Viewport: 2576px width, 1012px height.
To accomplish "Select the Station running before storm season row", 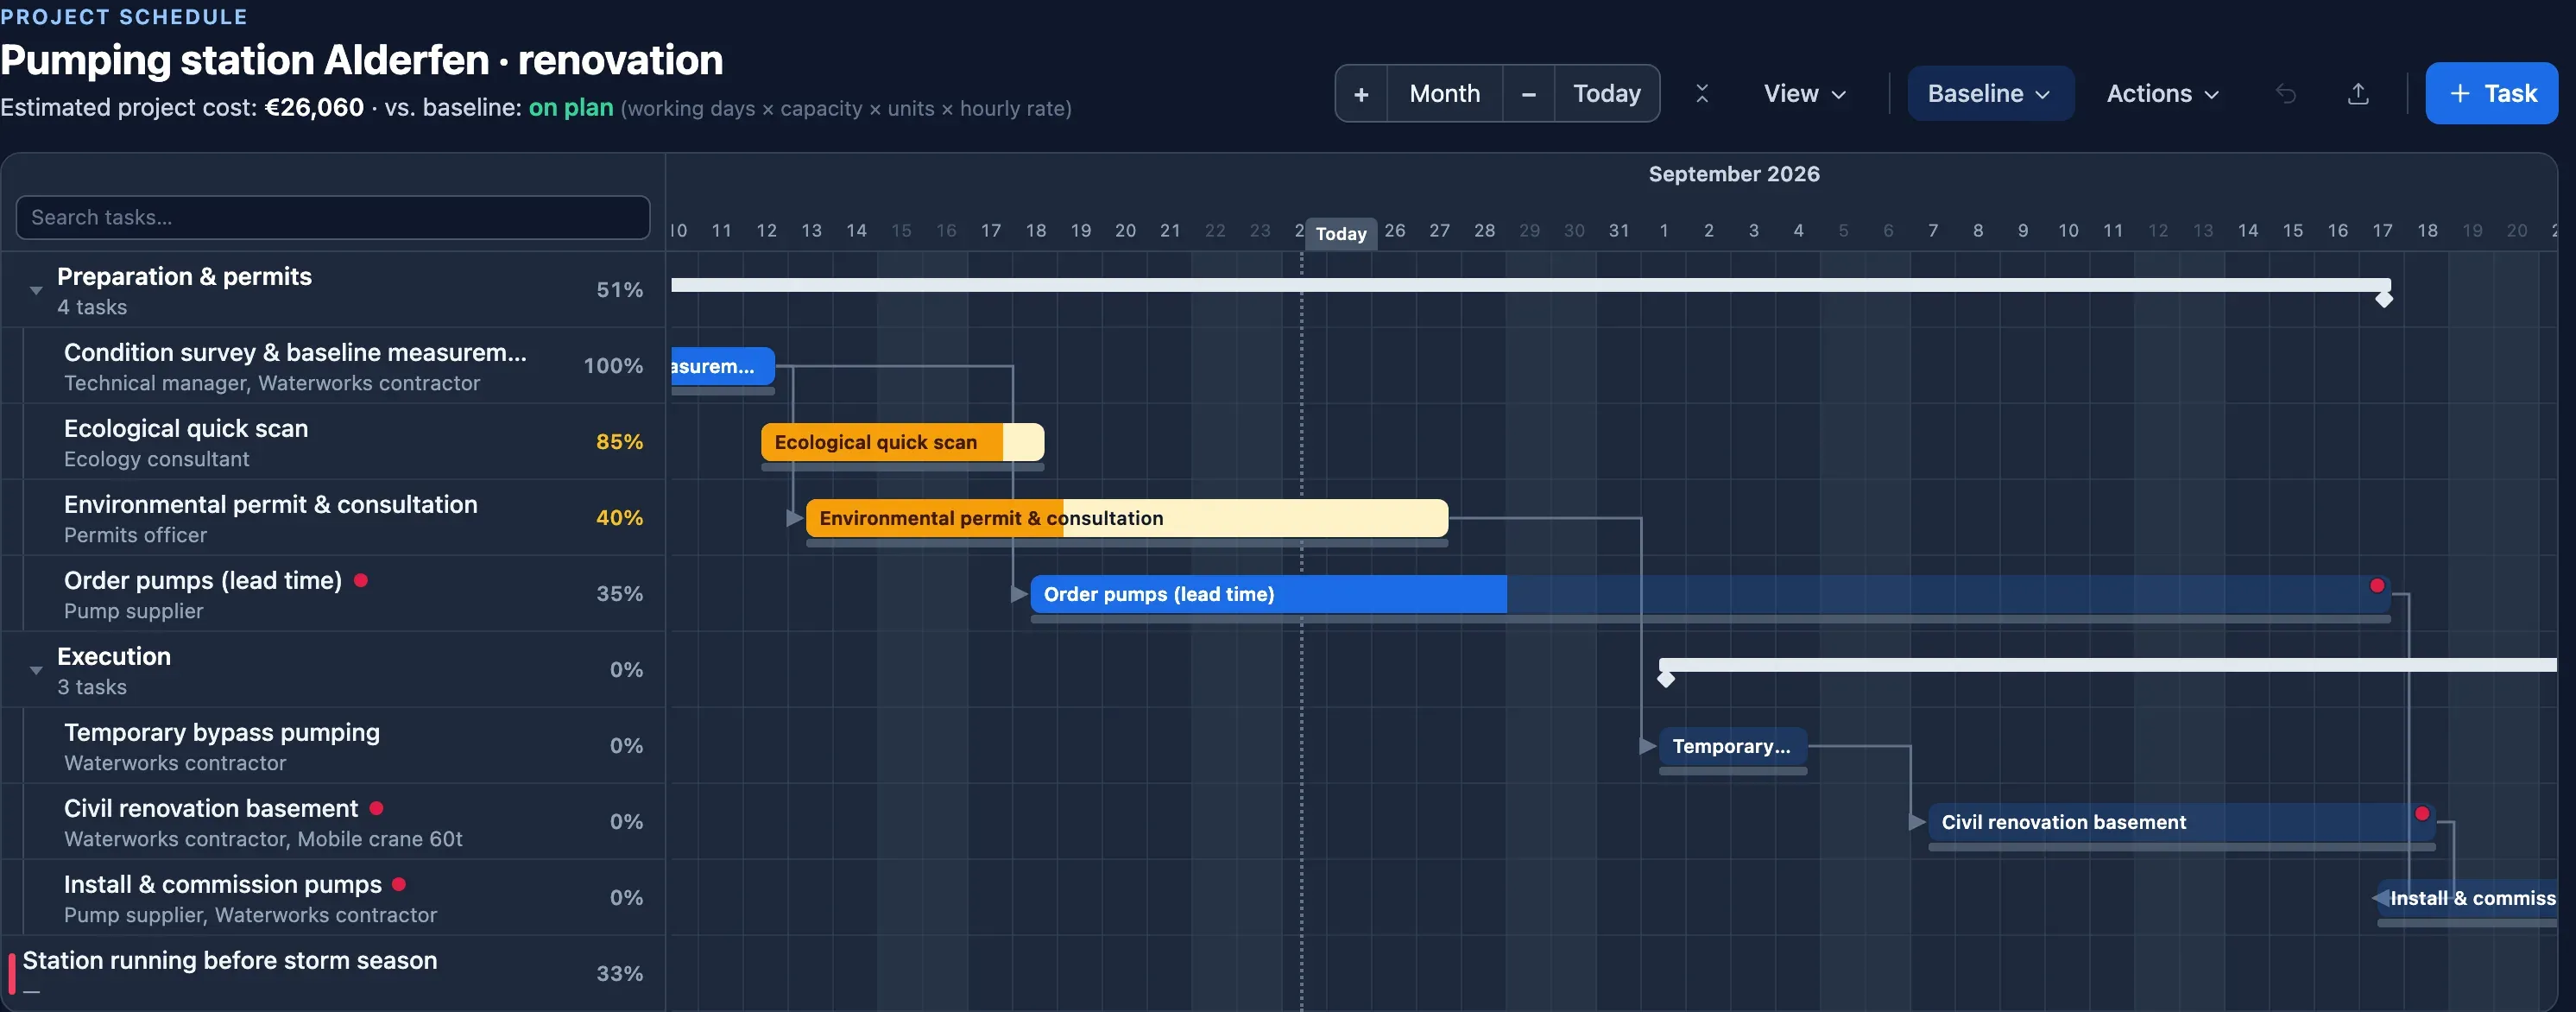I will click(x=333, y=973).
